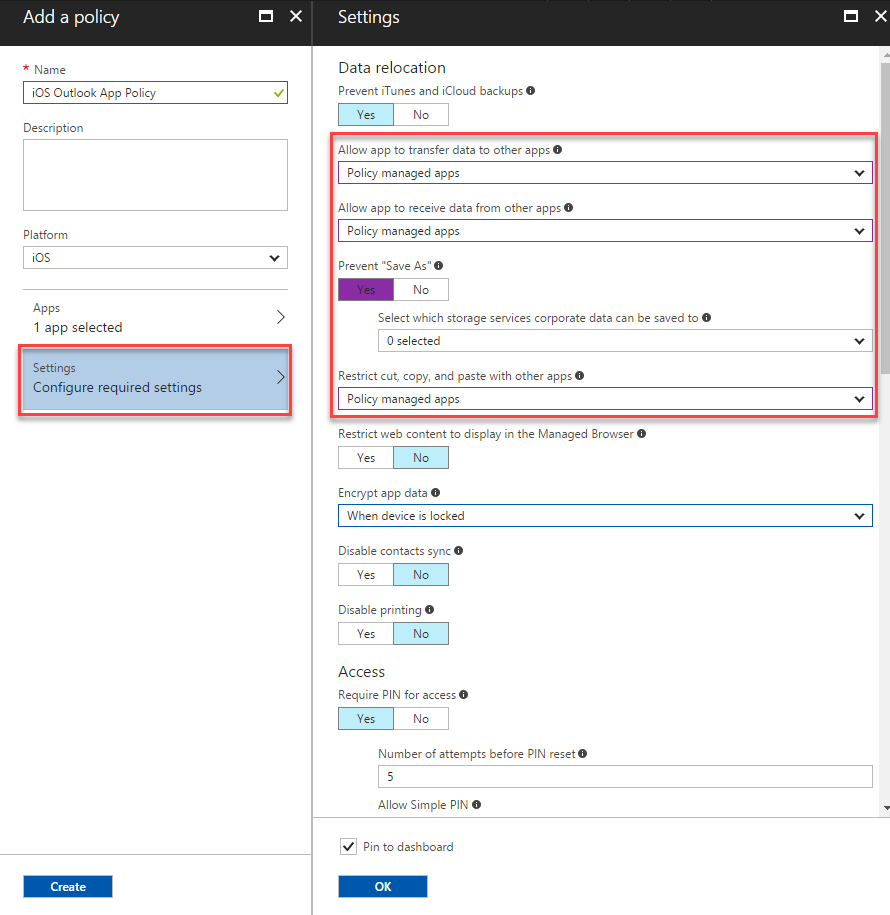Viewport: 890px width, 915px height.
Task: Open info icon next to Disable contacts sync
Action: (459, 550)
